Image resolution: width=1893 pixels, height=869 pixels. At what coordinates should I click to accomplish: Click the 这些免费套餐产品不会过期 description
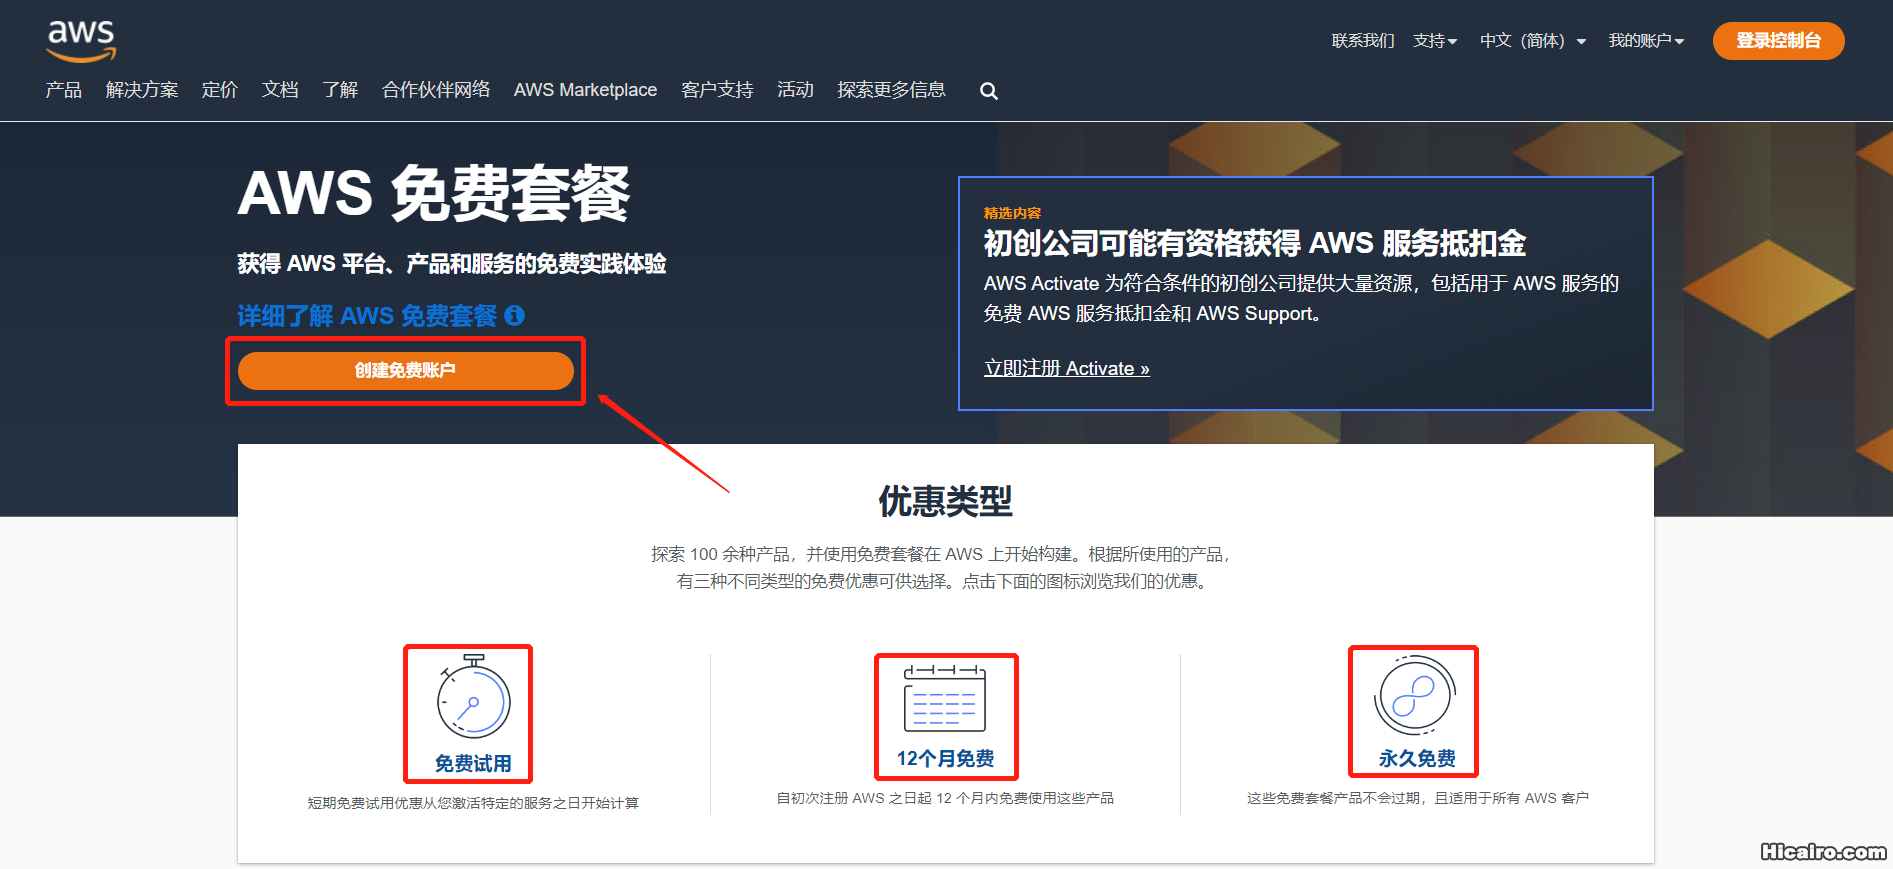[1418, 798]
